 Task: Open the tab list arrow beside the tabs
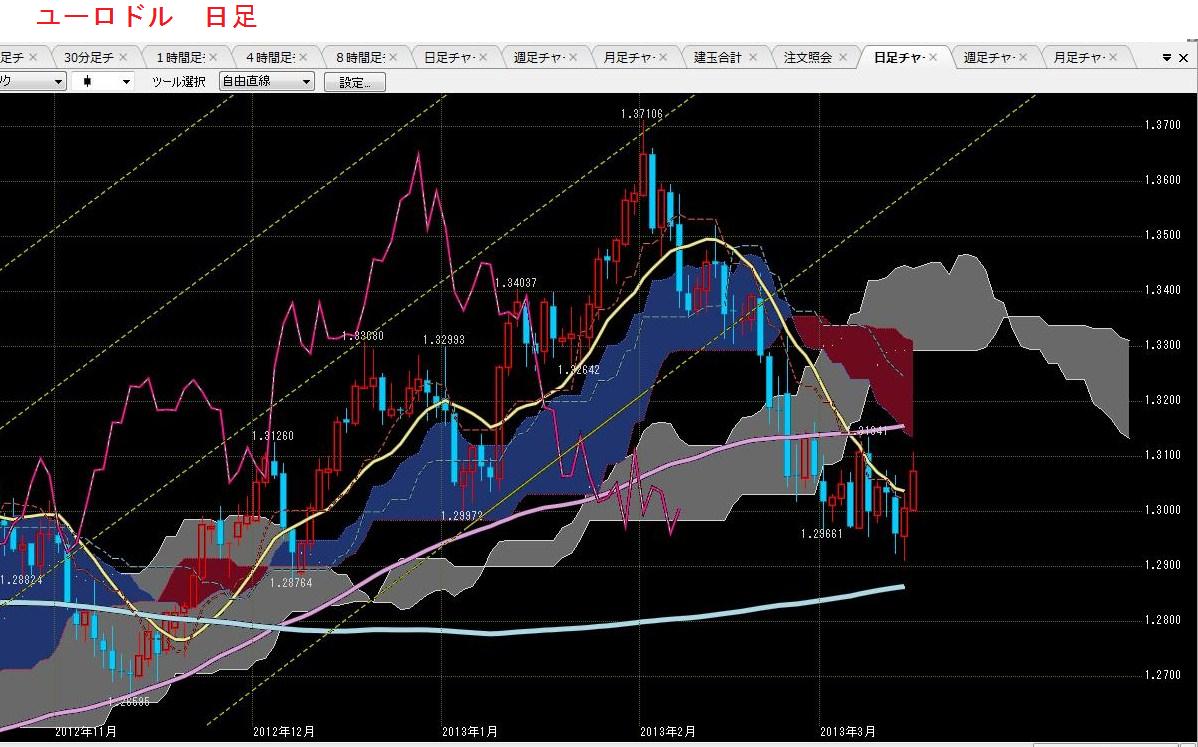pos(1167,58)
